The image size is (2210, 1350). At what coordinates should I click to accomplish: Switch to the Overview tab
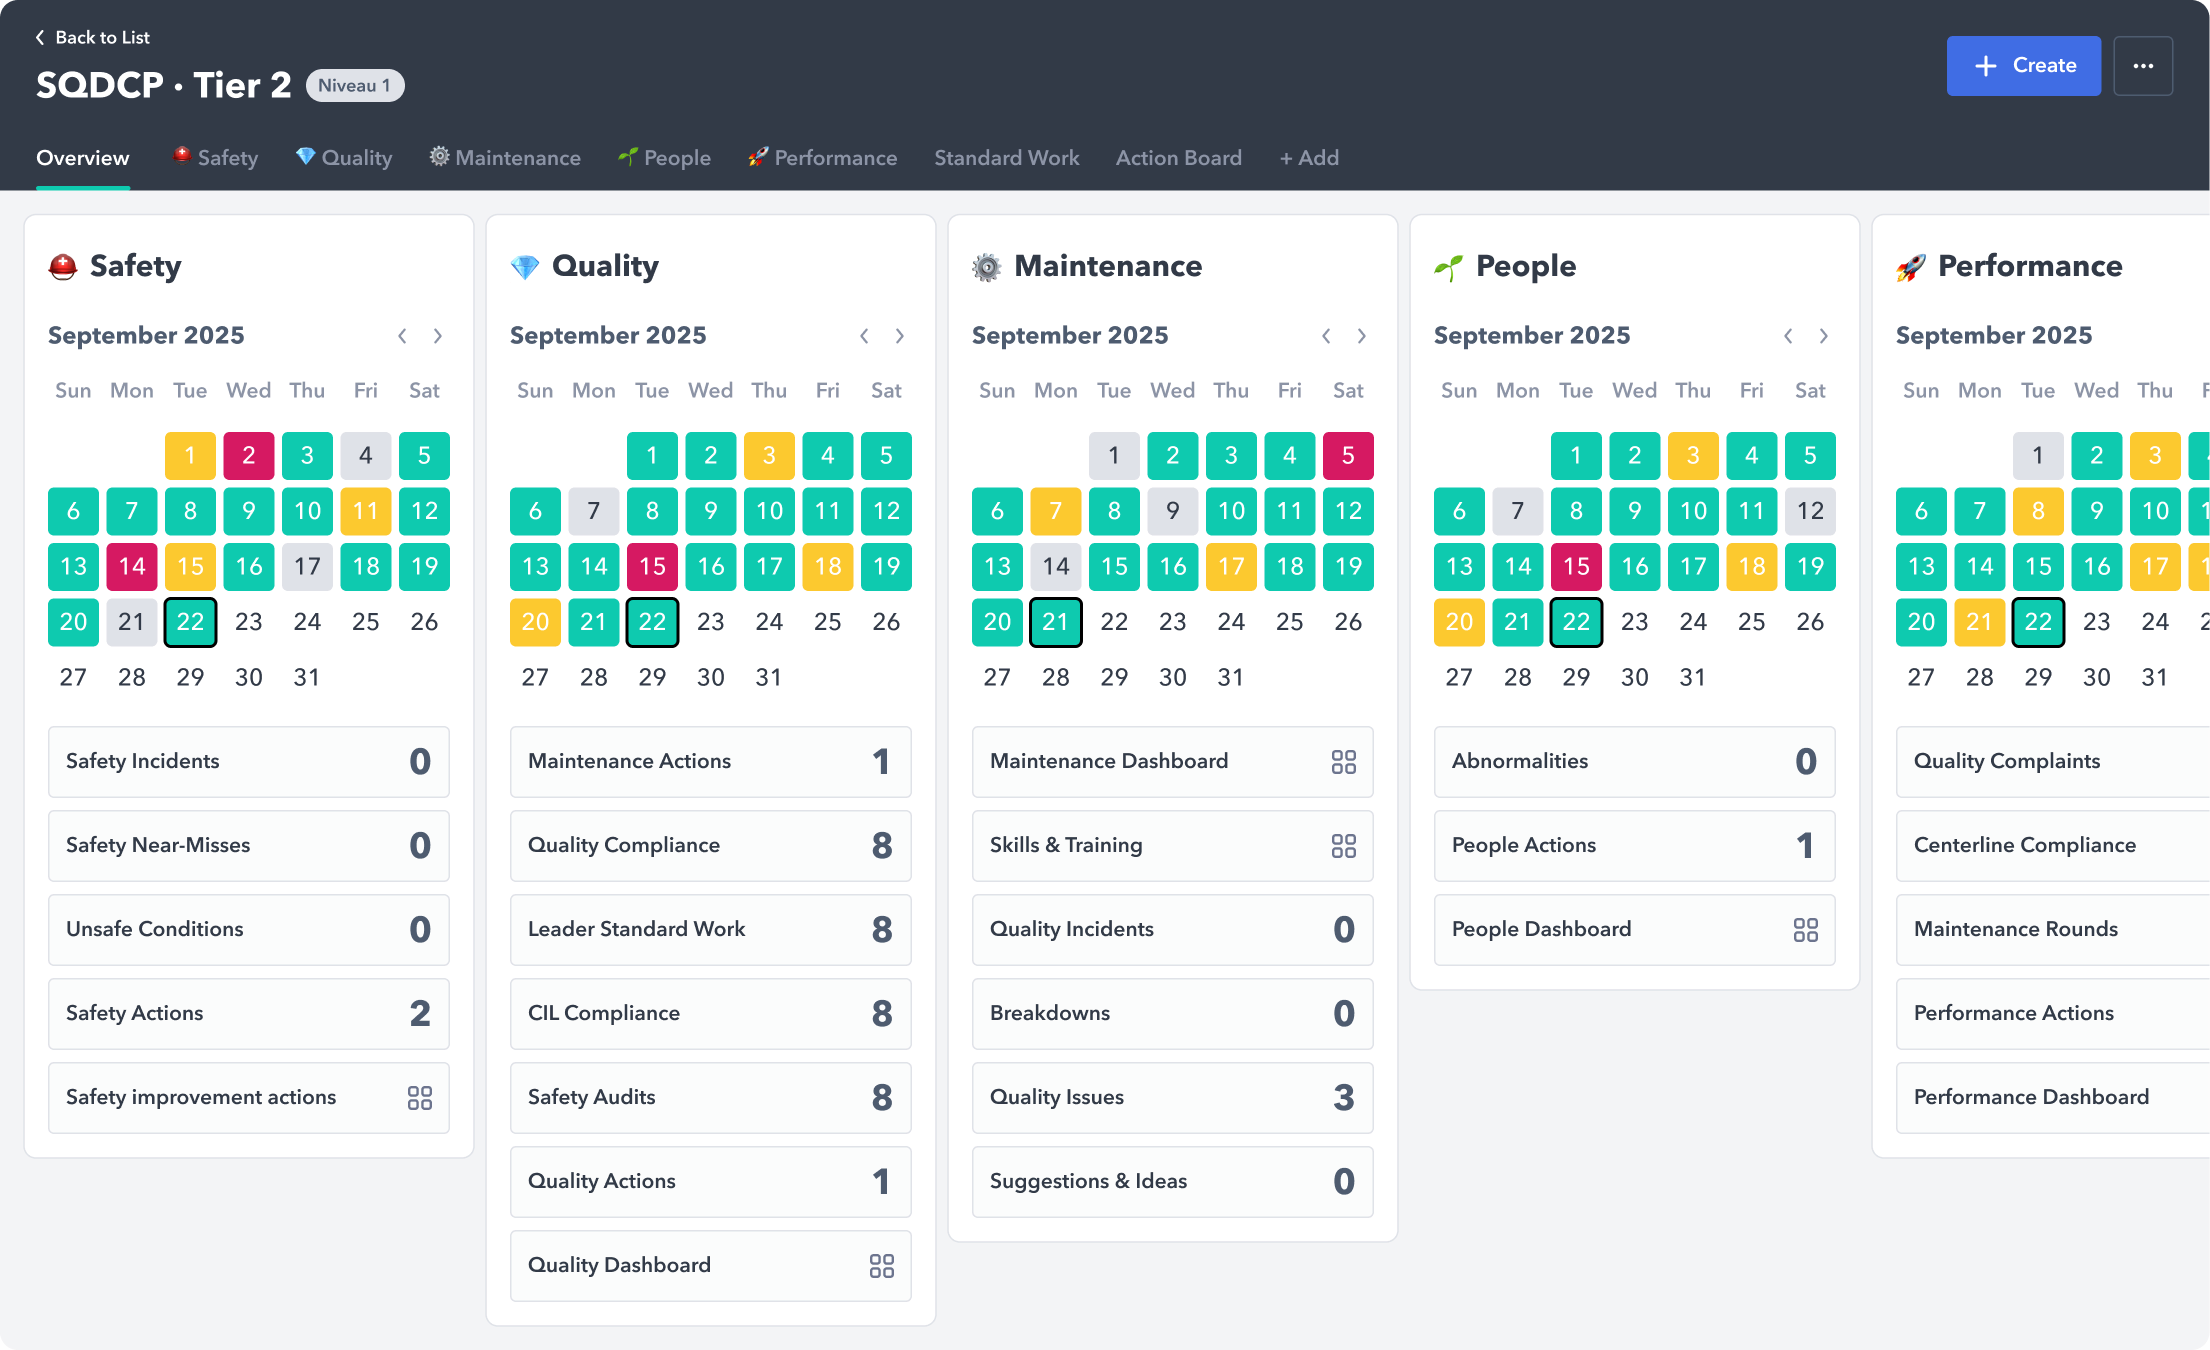(83, 158)
